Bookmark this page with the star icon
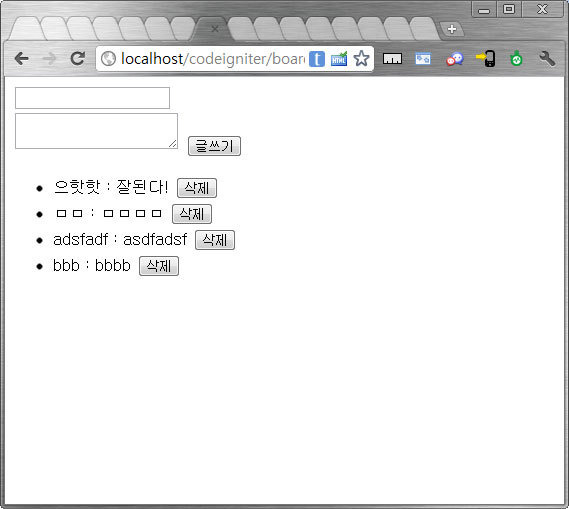Viewport: 569px width, 509px height. pos(361,58)
